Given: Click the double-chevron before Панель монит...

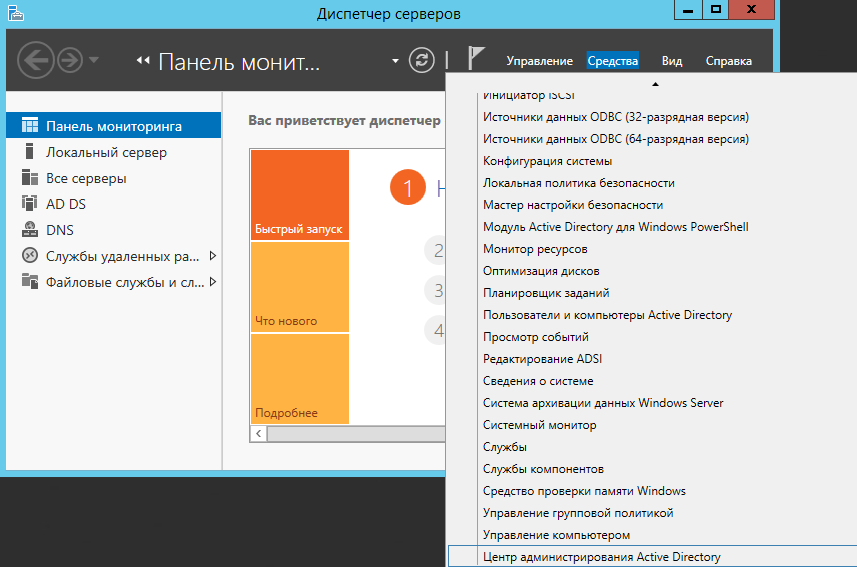Looking at the screenshot, I should pyautogui.click(x=143, y=61).
